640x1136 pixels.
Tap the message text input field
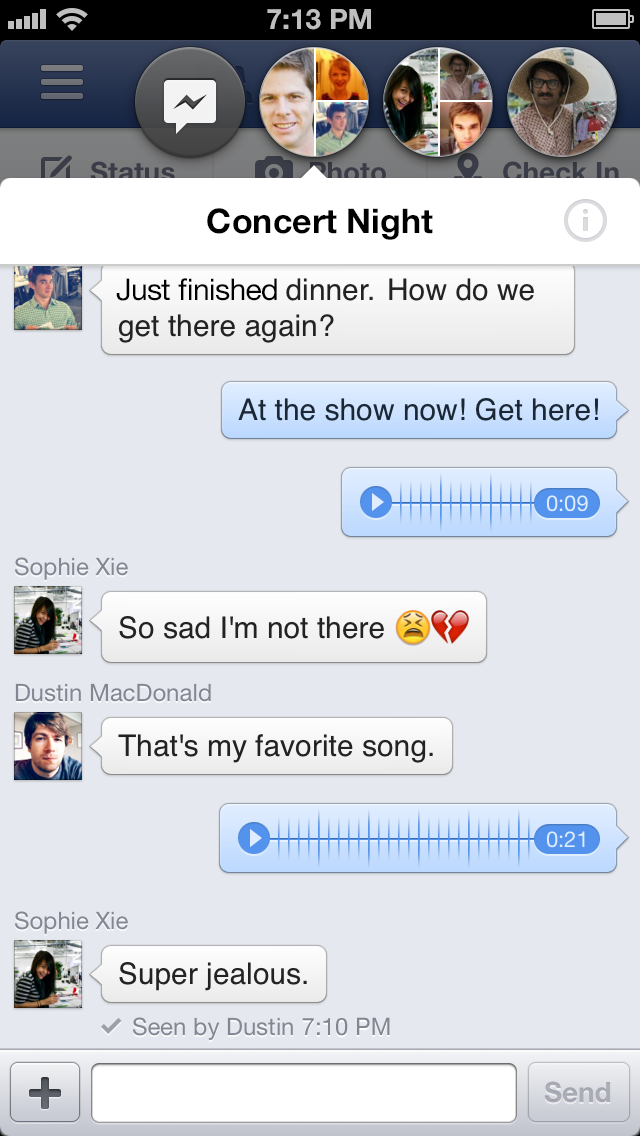click(x=304, y=1092)
